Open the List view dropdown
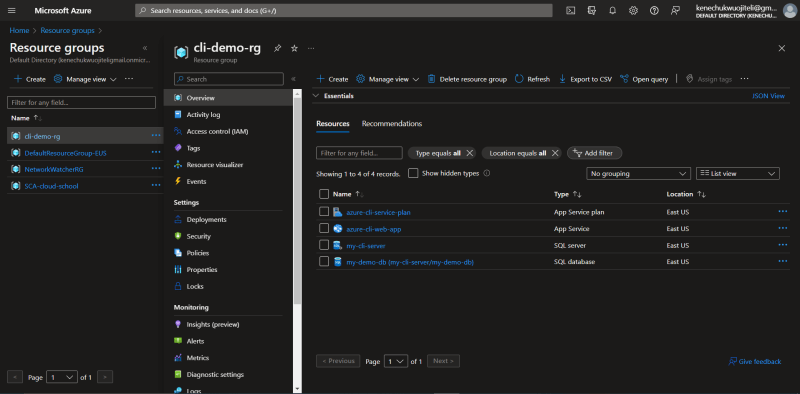Screen dimensions: 800x394 pos(738,174)
